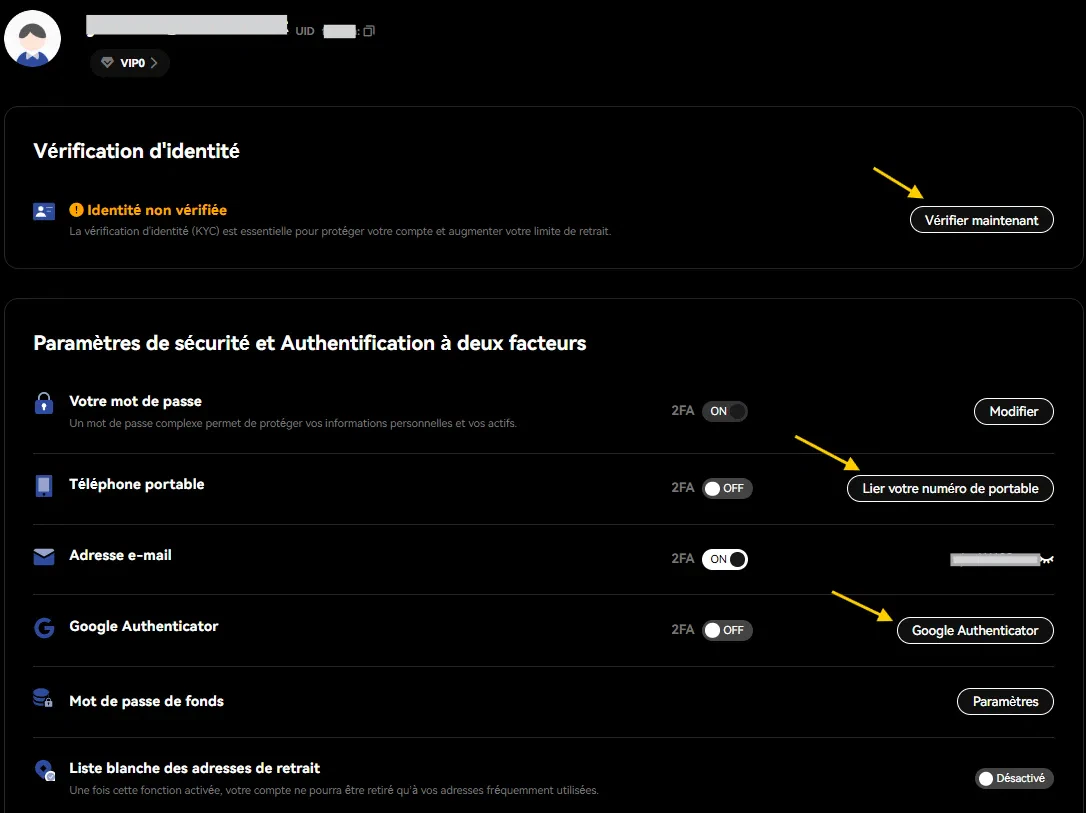Click the identity card verification icon

tap(42, 211)
